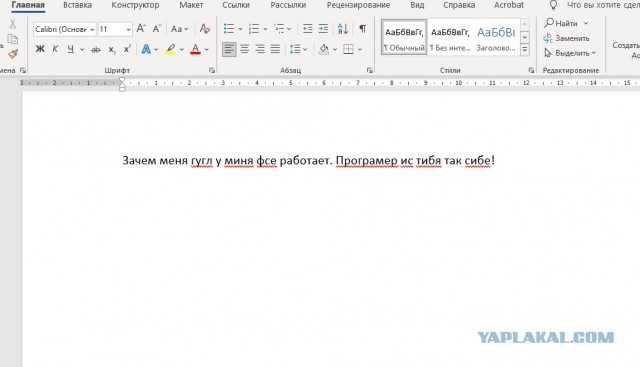Center align the text

[244, 49]
